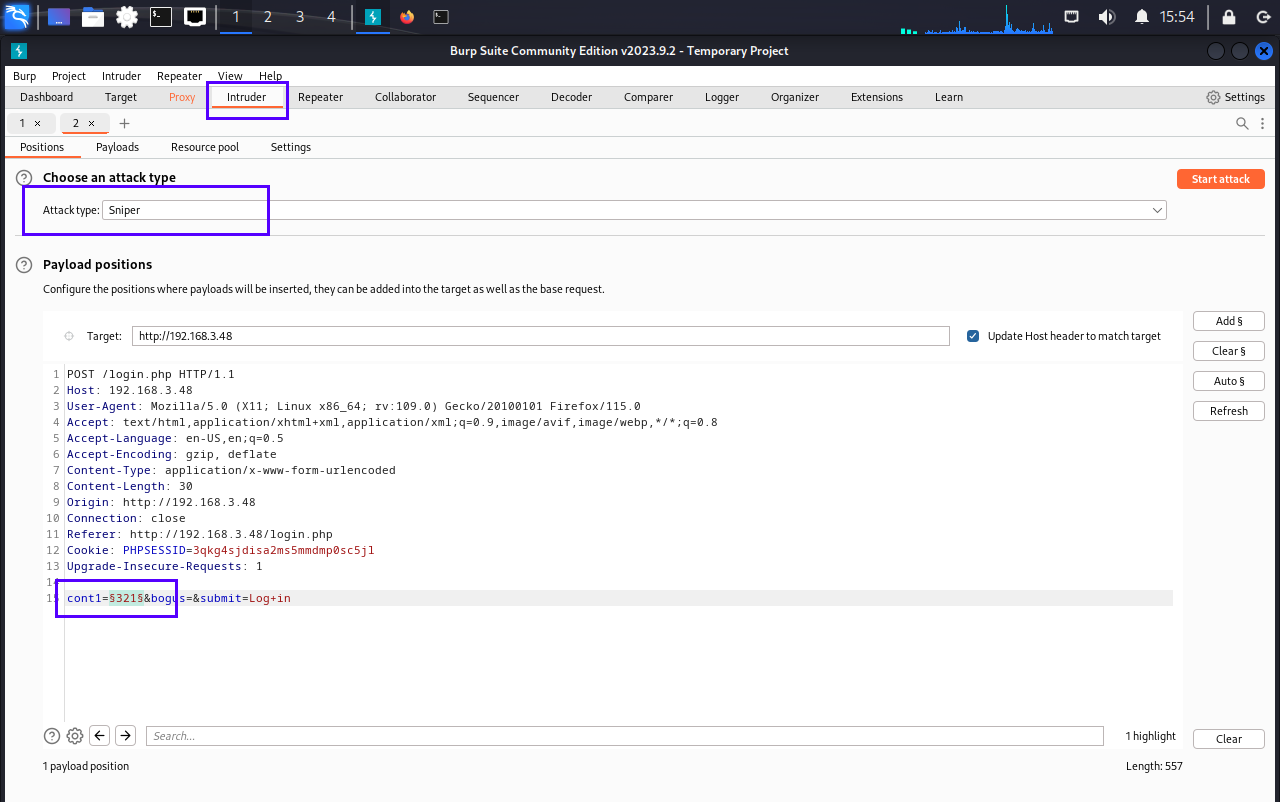This screenshot has height=802, width=1280.
Task: Click the 15:54 clock in the panel
Action: click(x=1177, y=17)
